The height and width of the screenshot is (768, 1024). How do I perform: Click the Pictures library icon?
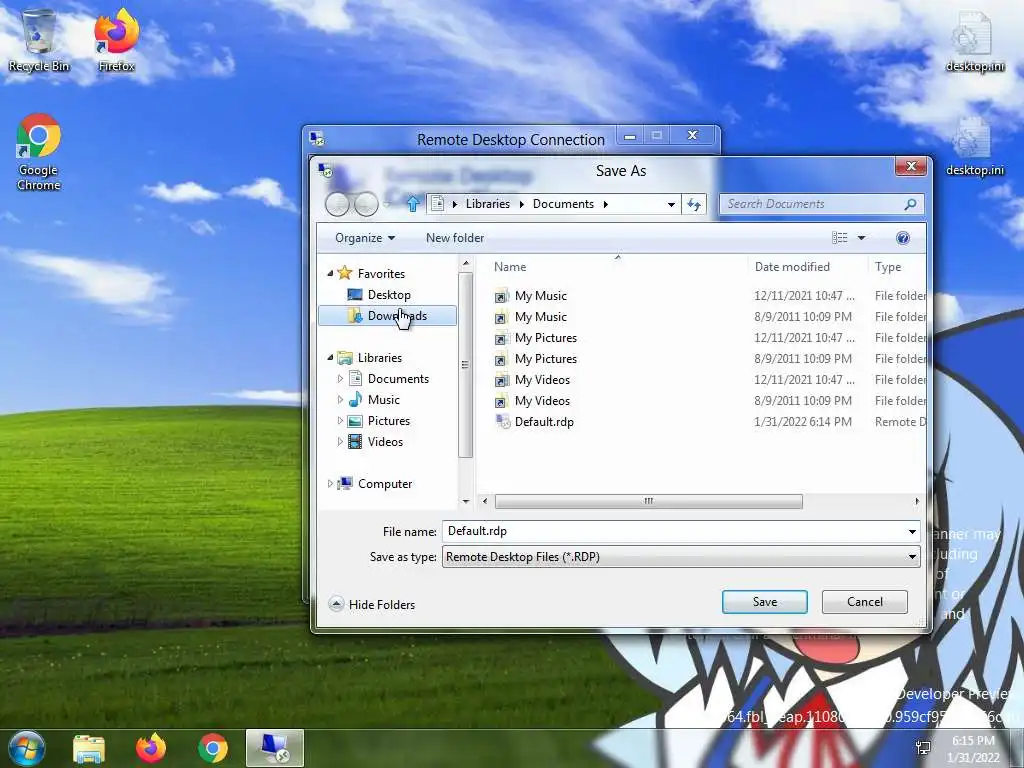355,421
